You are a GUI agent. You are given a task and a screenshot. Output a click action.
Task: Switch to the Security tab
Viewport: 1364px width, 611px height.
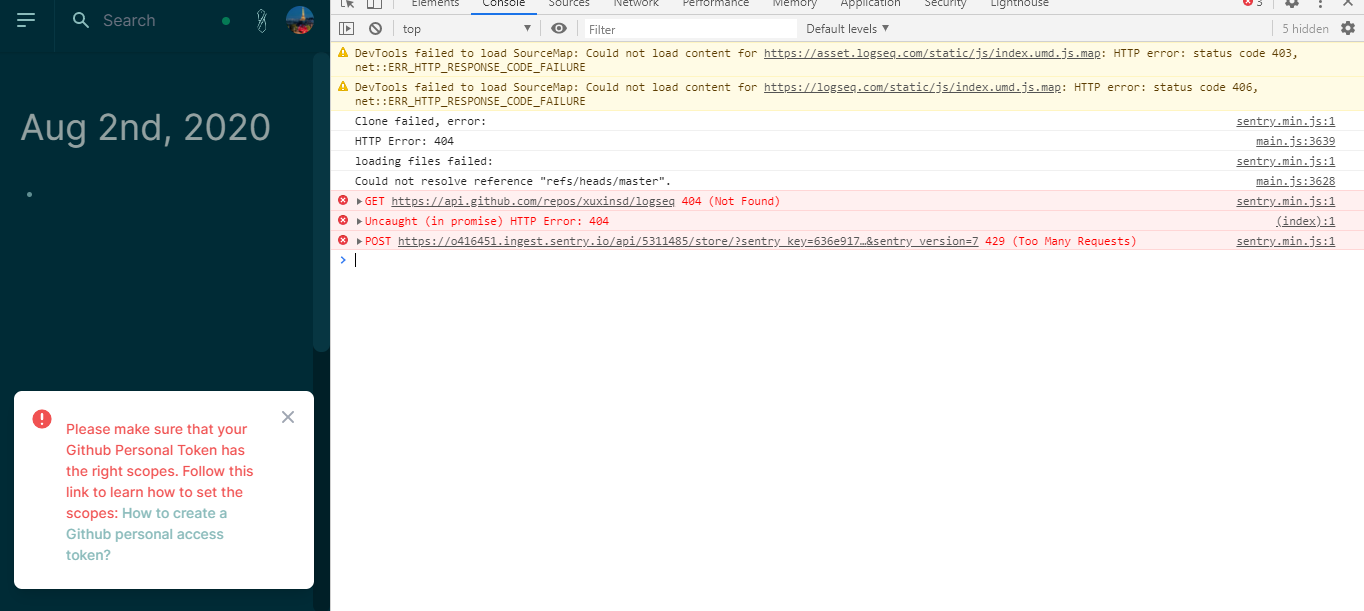click(945, 4)
